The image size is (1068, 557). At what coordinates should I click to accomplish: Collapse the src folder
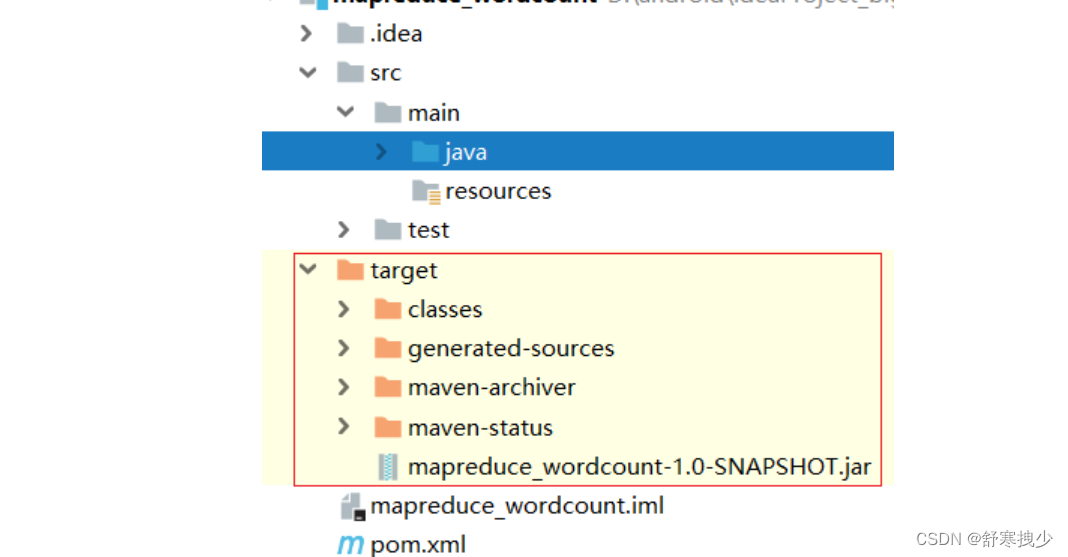click(307, 73)
